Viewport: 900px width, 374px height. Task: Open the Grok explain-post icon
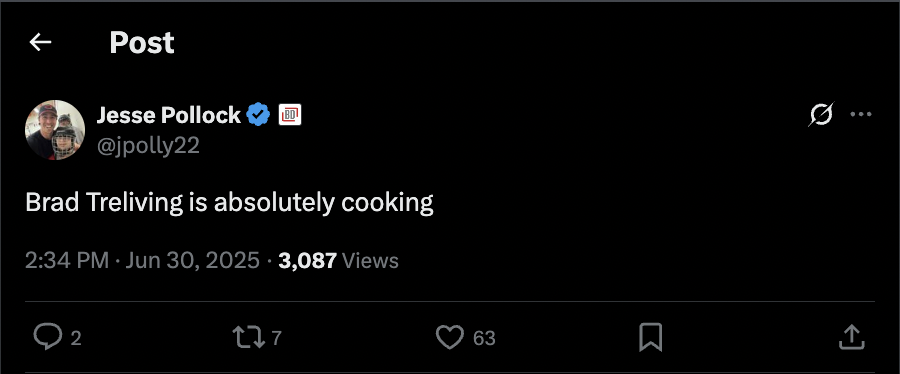[821, 115]
